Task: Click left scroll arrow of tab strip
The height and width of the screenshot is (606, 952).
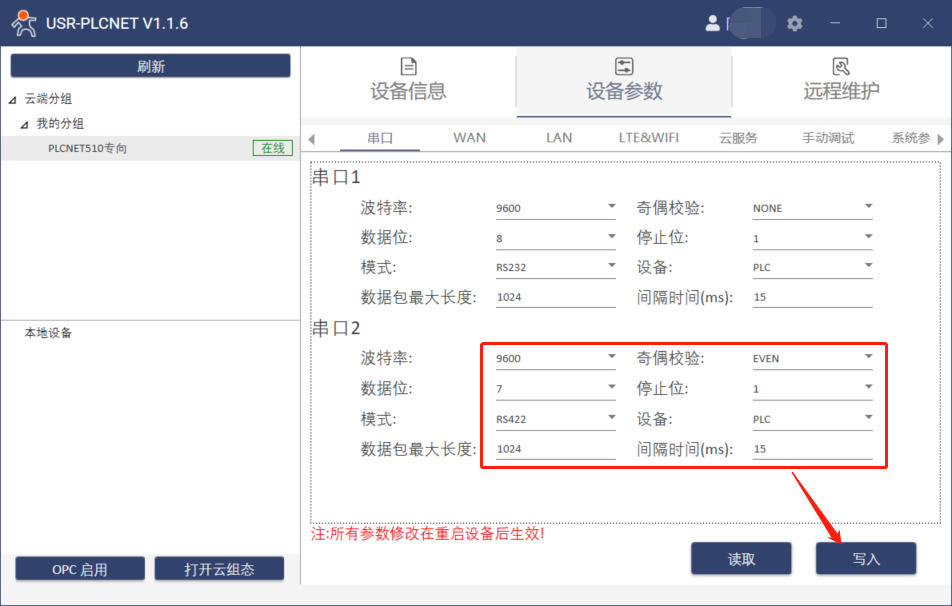Action: 311,139
